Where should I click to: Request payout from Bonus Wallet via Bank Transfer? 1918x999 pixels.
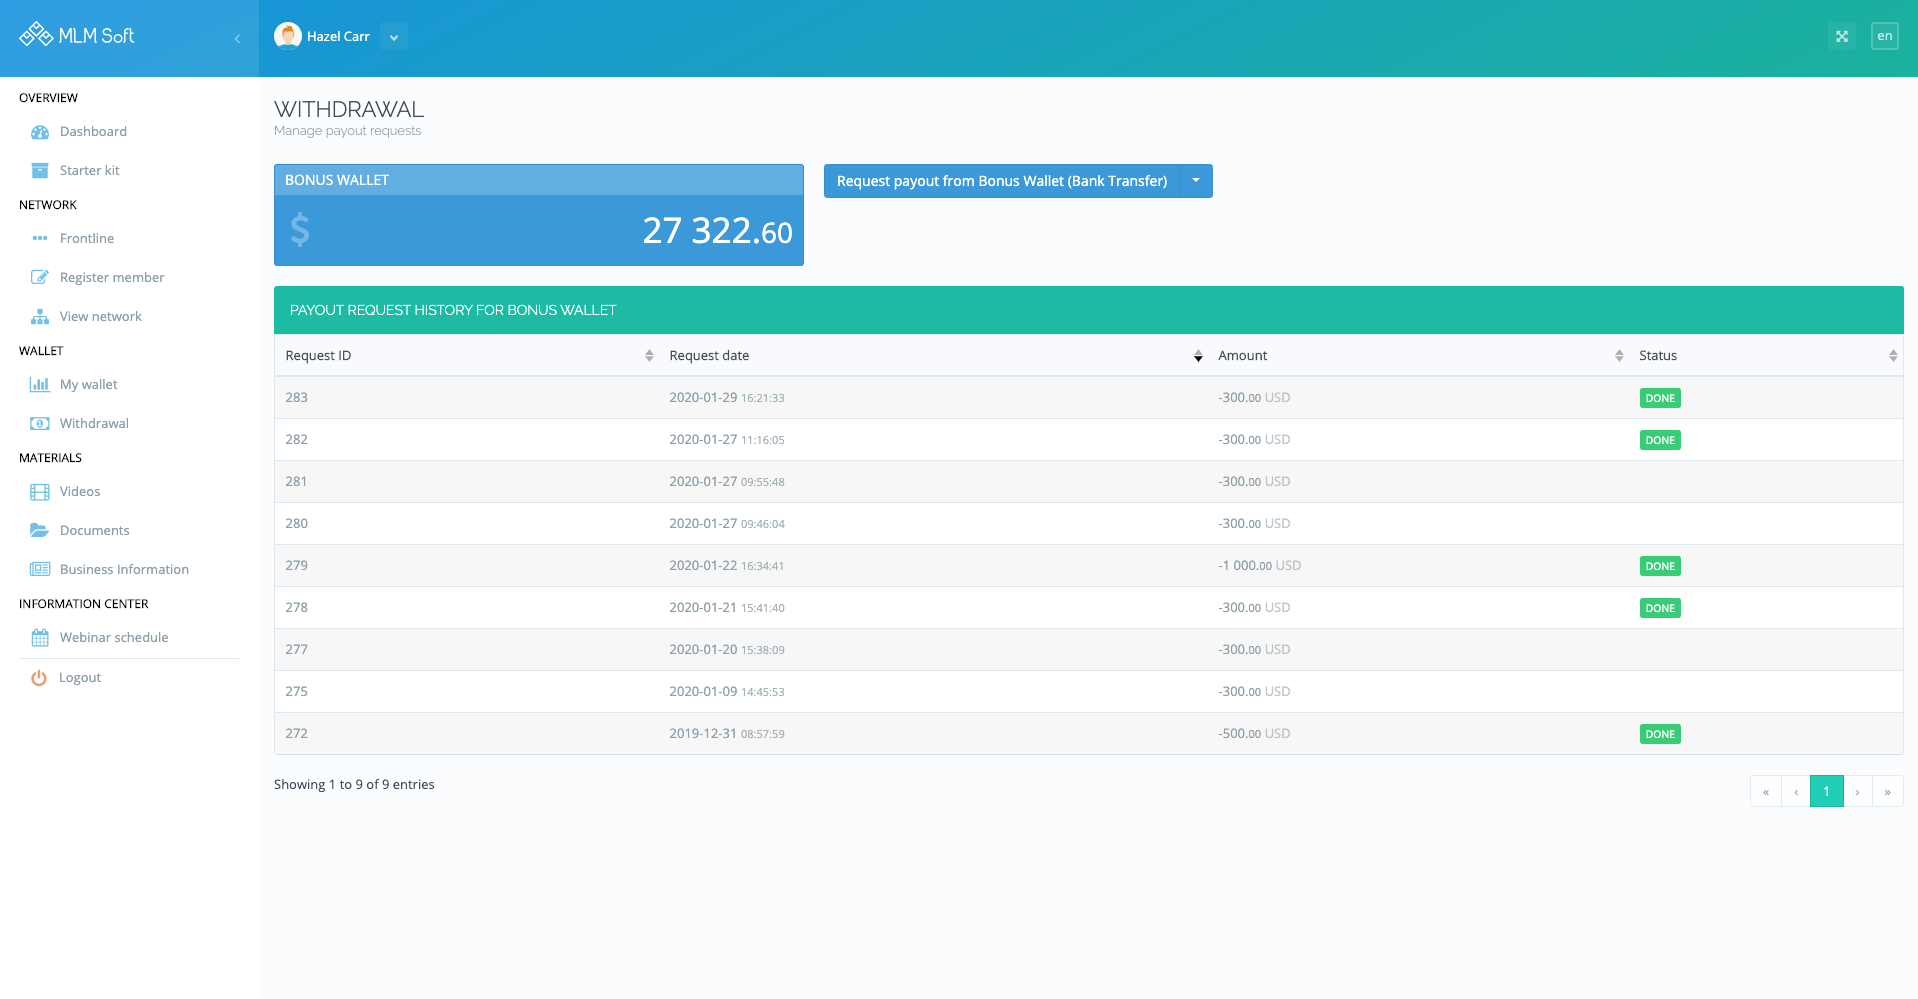(x=1001, y=181)
